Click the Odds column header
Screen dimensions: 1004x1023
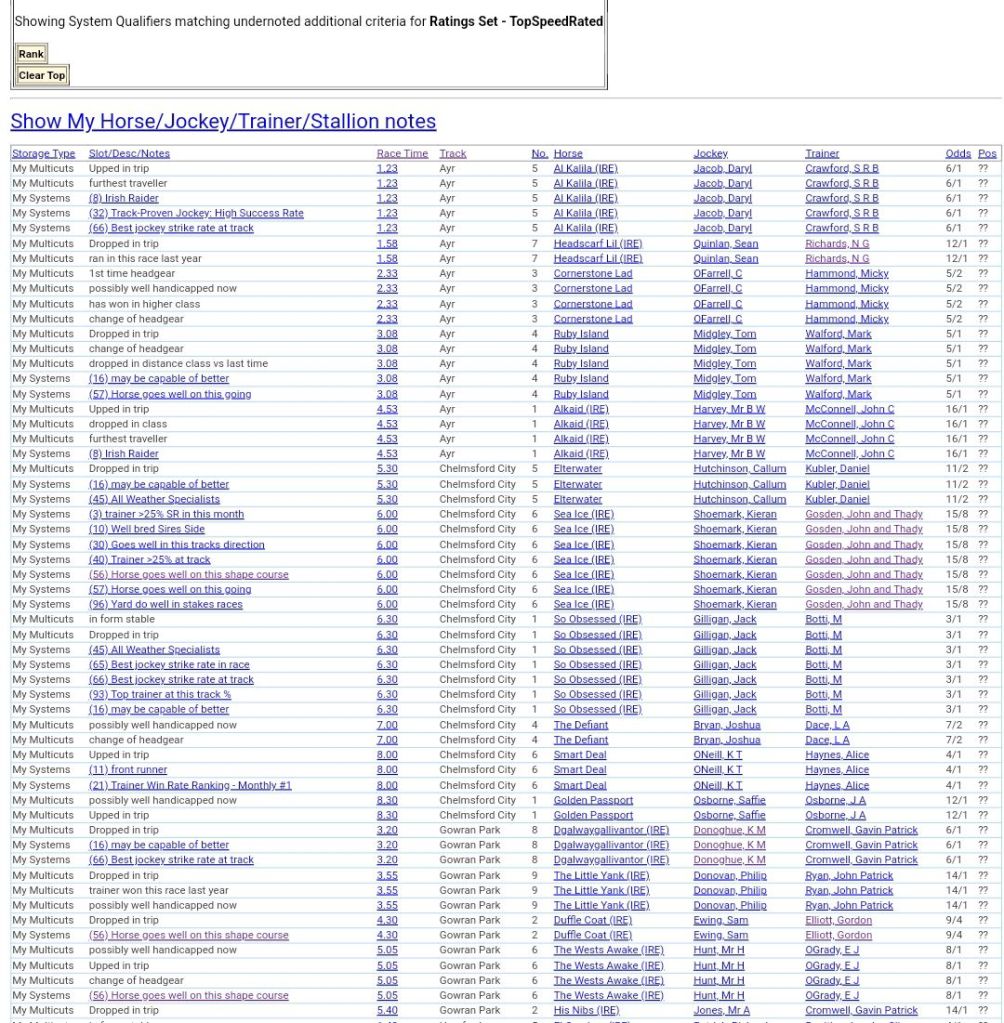pyautogui.click(x=957, y=153)
